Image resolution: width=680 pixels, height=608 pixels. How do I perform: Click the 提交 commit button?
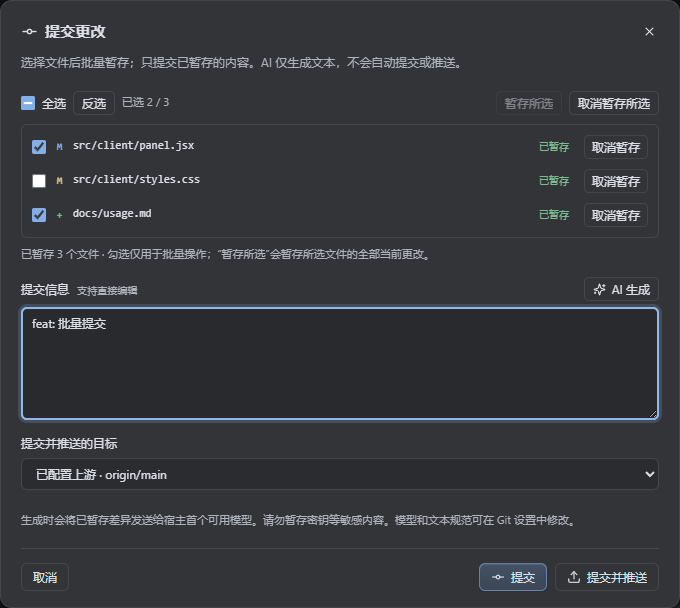(513, 577)
